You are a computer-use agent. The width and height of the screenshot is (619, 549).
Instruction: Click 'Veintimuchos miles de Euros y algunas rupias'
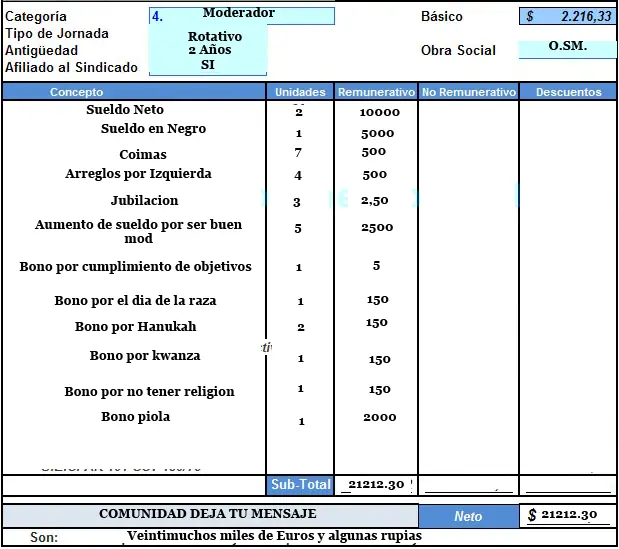[274, 536]
